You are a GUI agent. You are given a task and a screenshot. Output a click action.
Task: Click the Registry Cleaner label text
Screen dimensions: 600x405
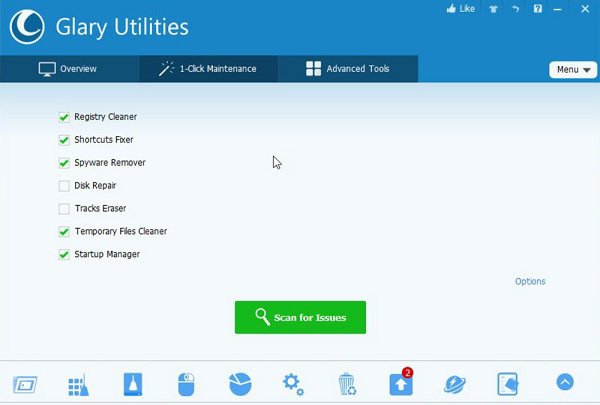coord(105,117)
